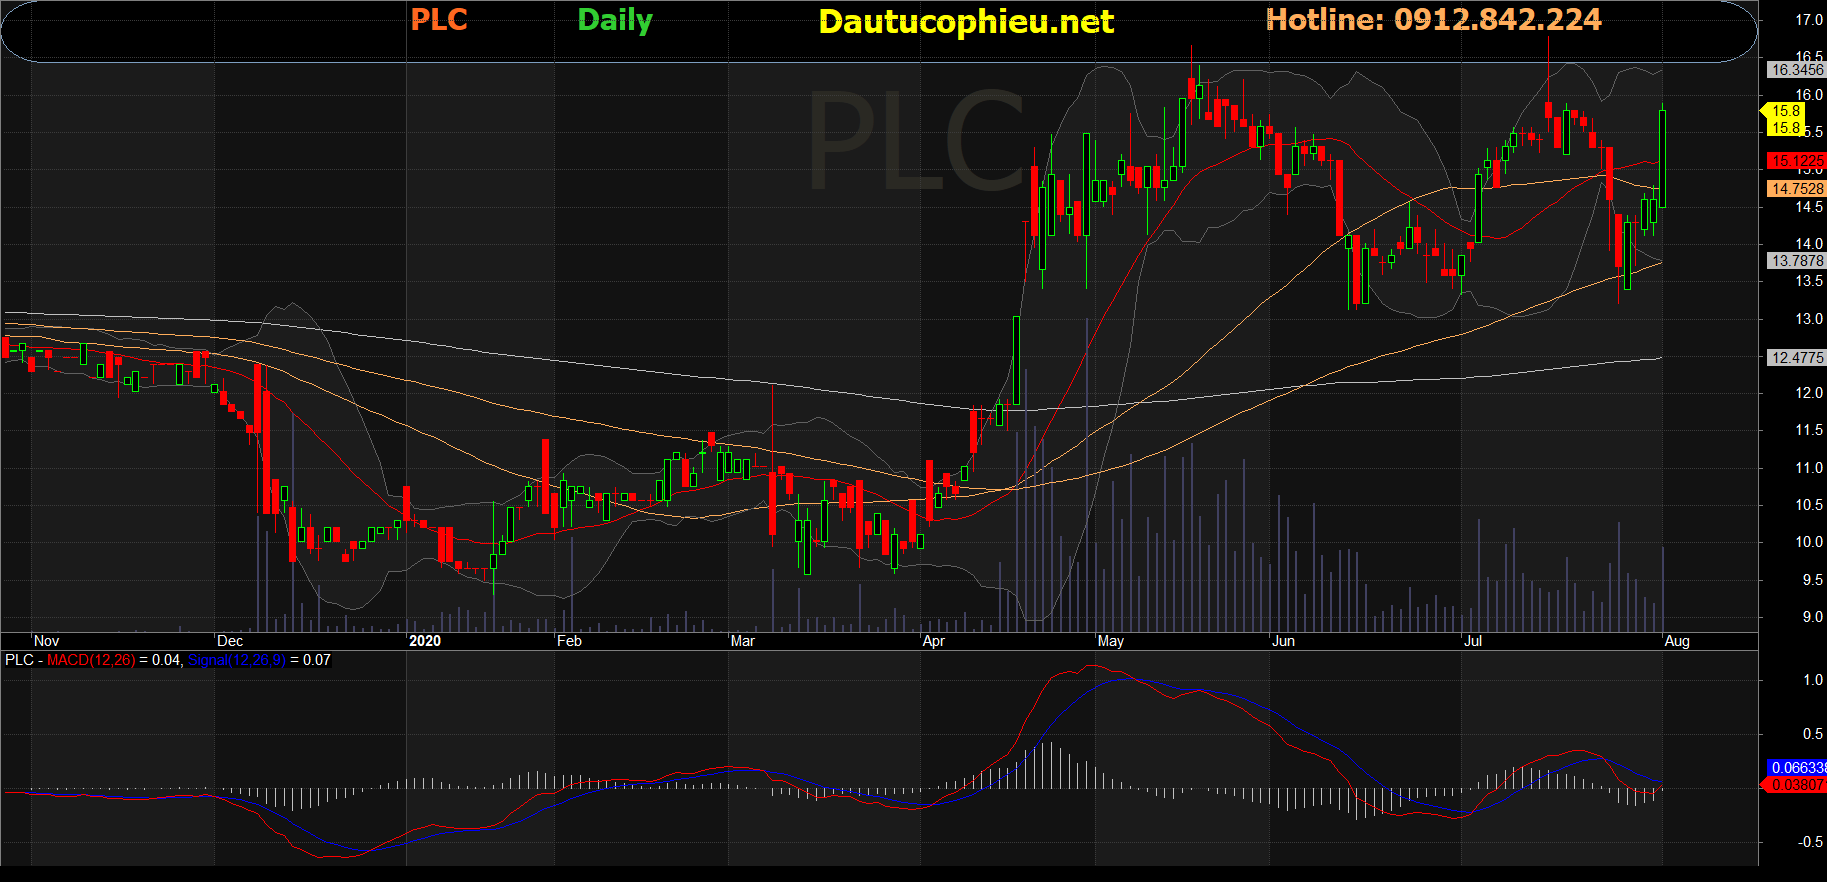Click the 14.0 price axis value
1827x882 pixels.
(x=1809, y=244)
